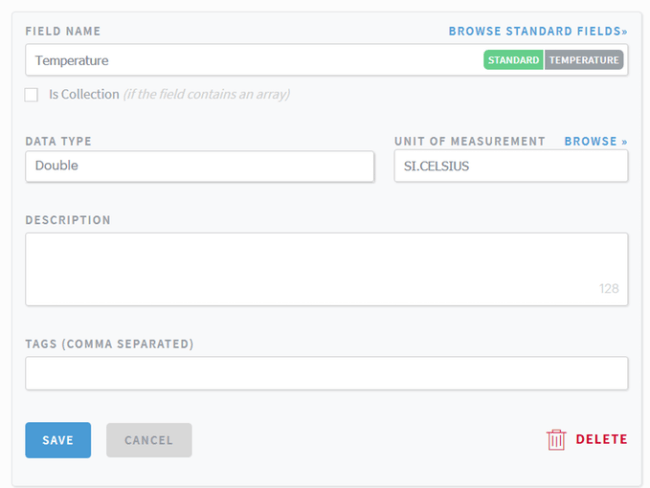Open the Browse Standard Fields link
This screenshot has height=488, width=650.
coord(537,32)
